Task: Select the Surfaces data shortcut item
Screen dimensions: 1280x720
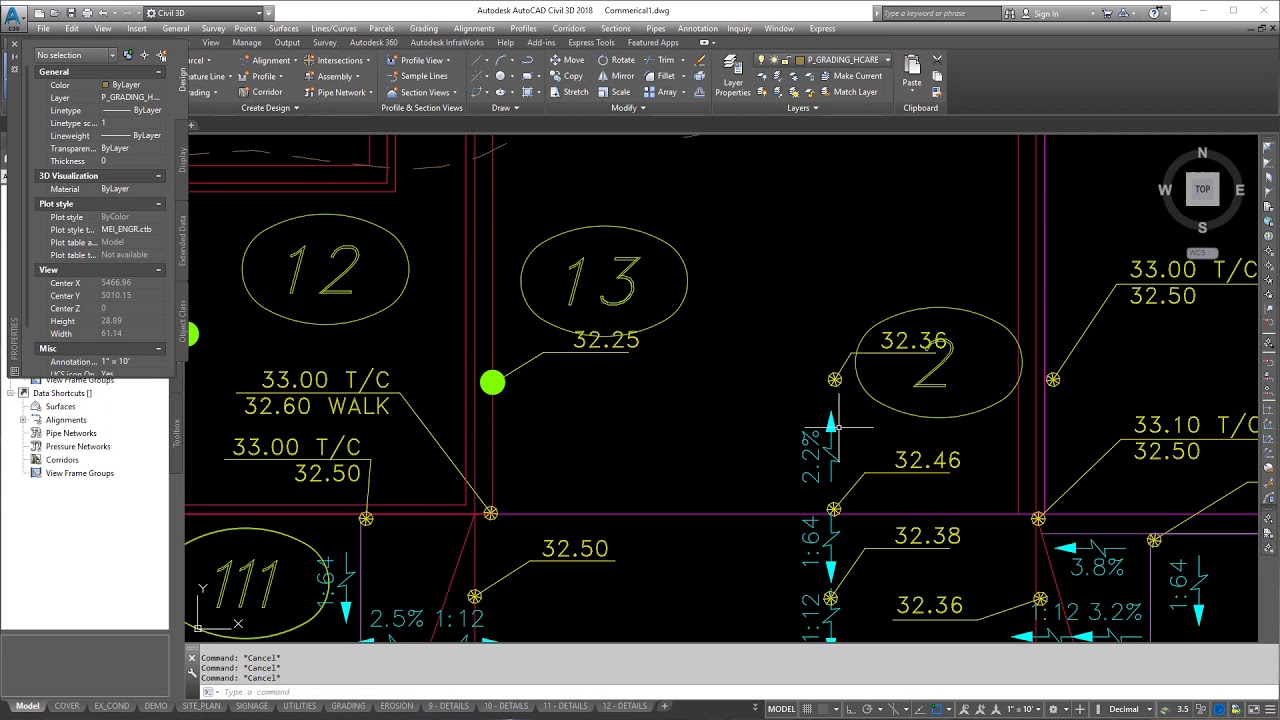Action: coord(60,406)
